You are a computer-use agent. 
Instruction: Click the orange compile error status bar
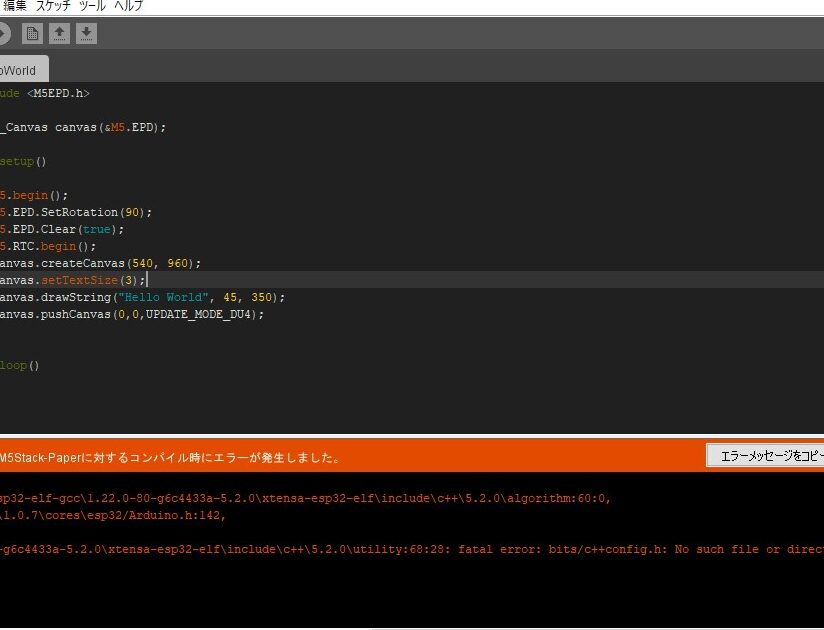[x=350, y=457]
